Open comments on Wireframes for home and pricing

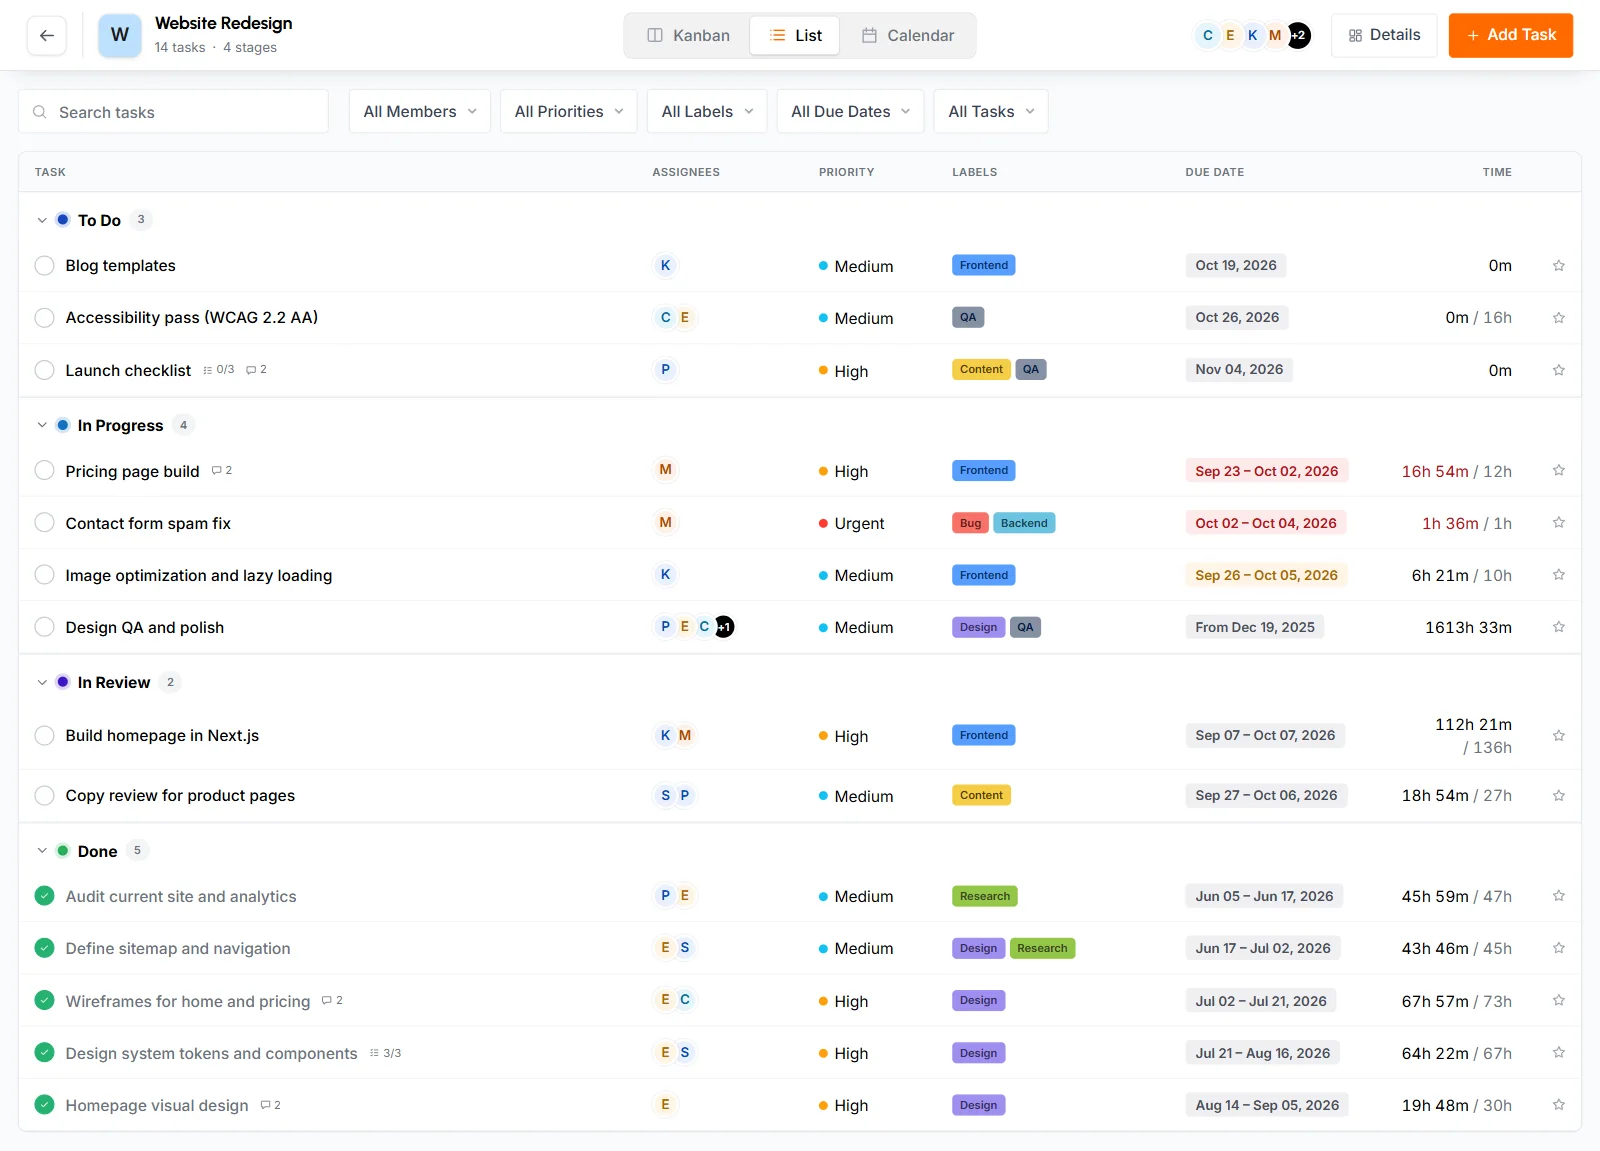coord(332,1001)
